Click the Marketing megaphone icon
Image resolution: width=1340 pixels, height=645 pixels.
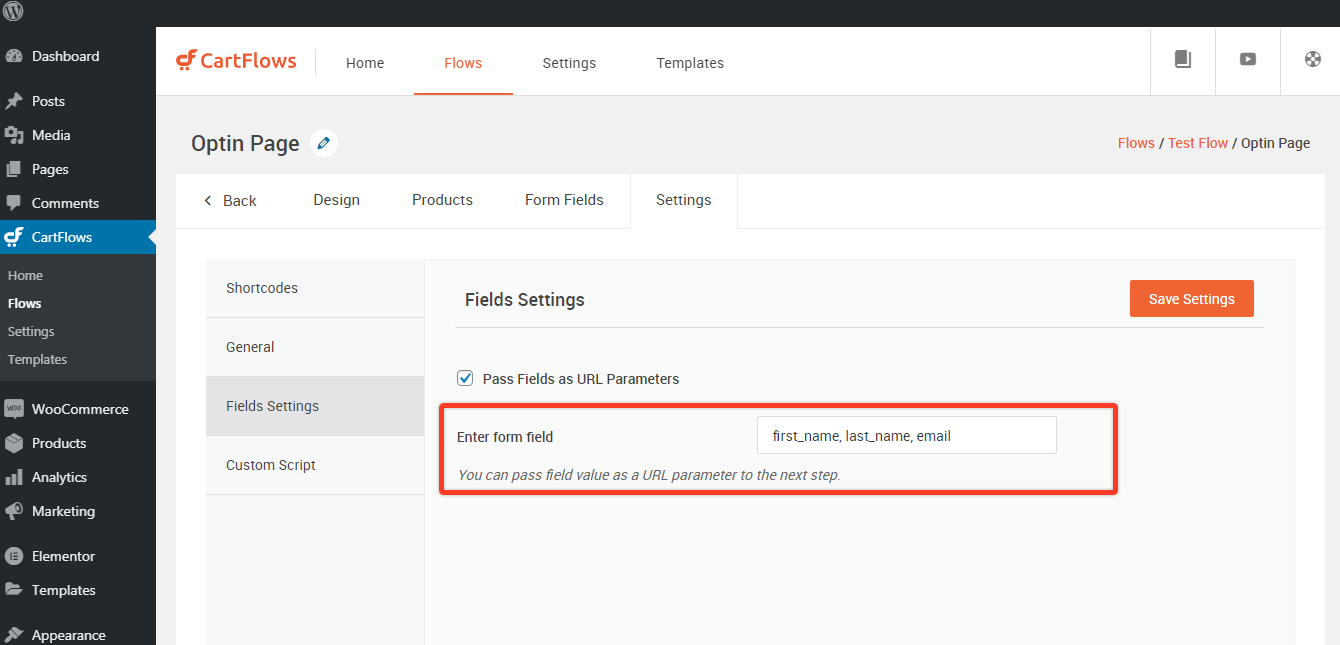(x=14, y=511)
